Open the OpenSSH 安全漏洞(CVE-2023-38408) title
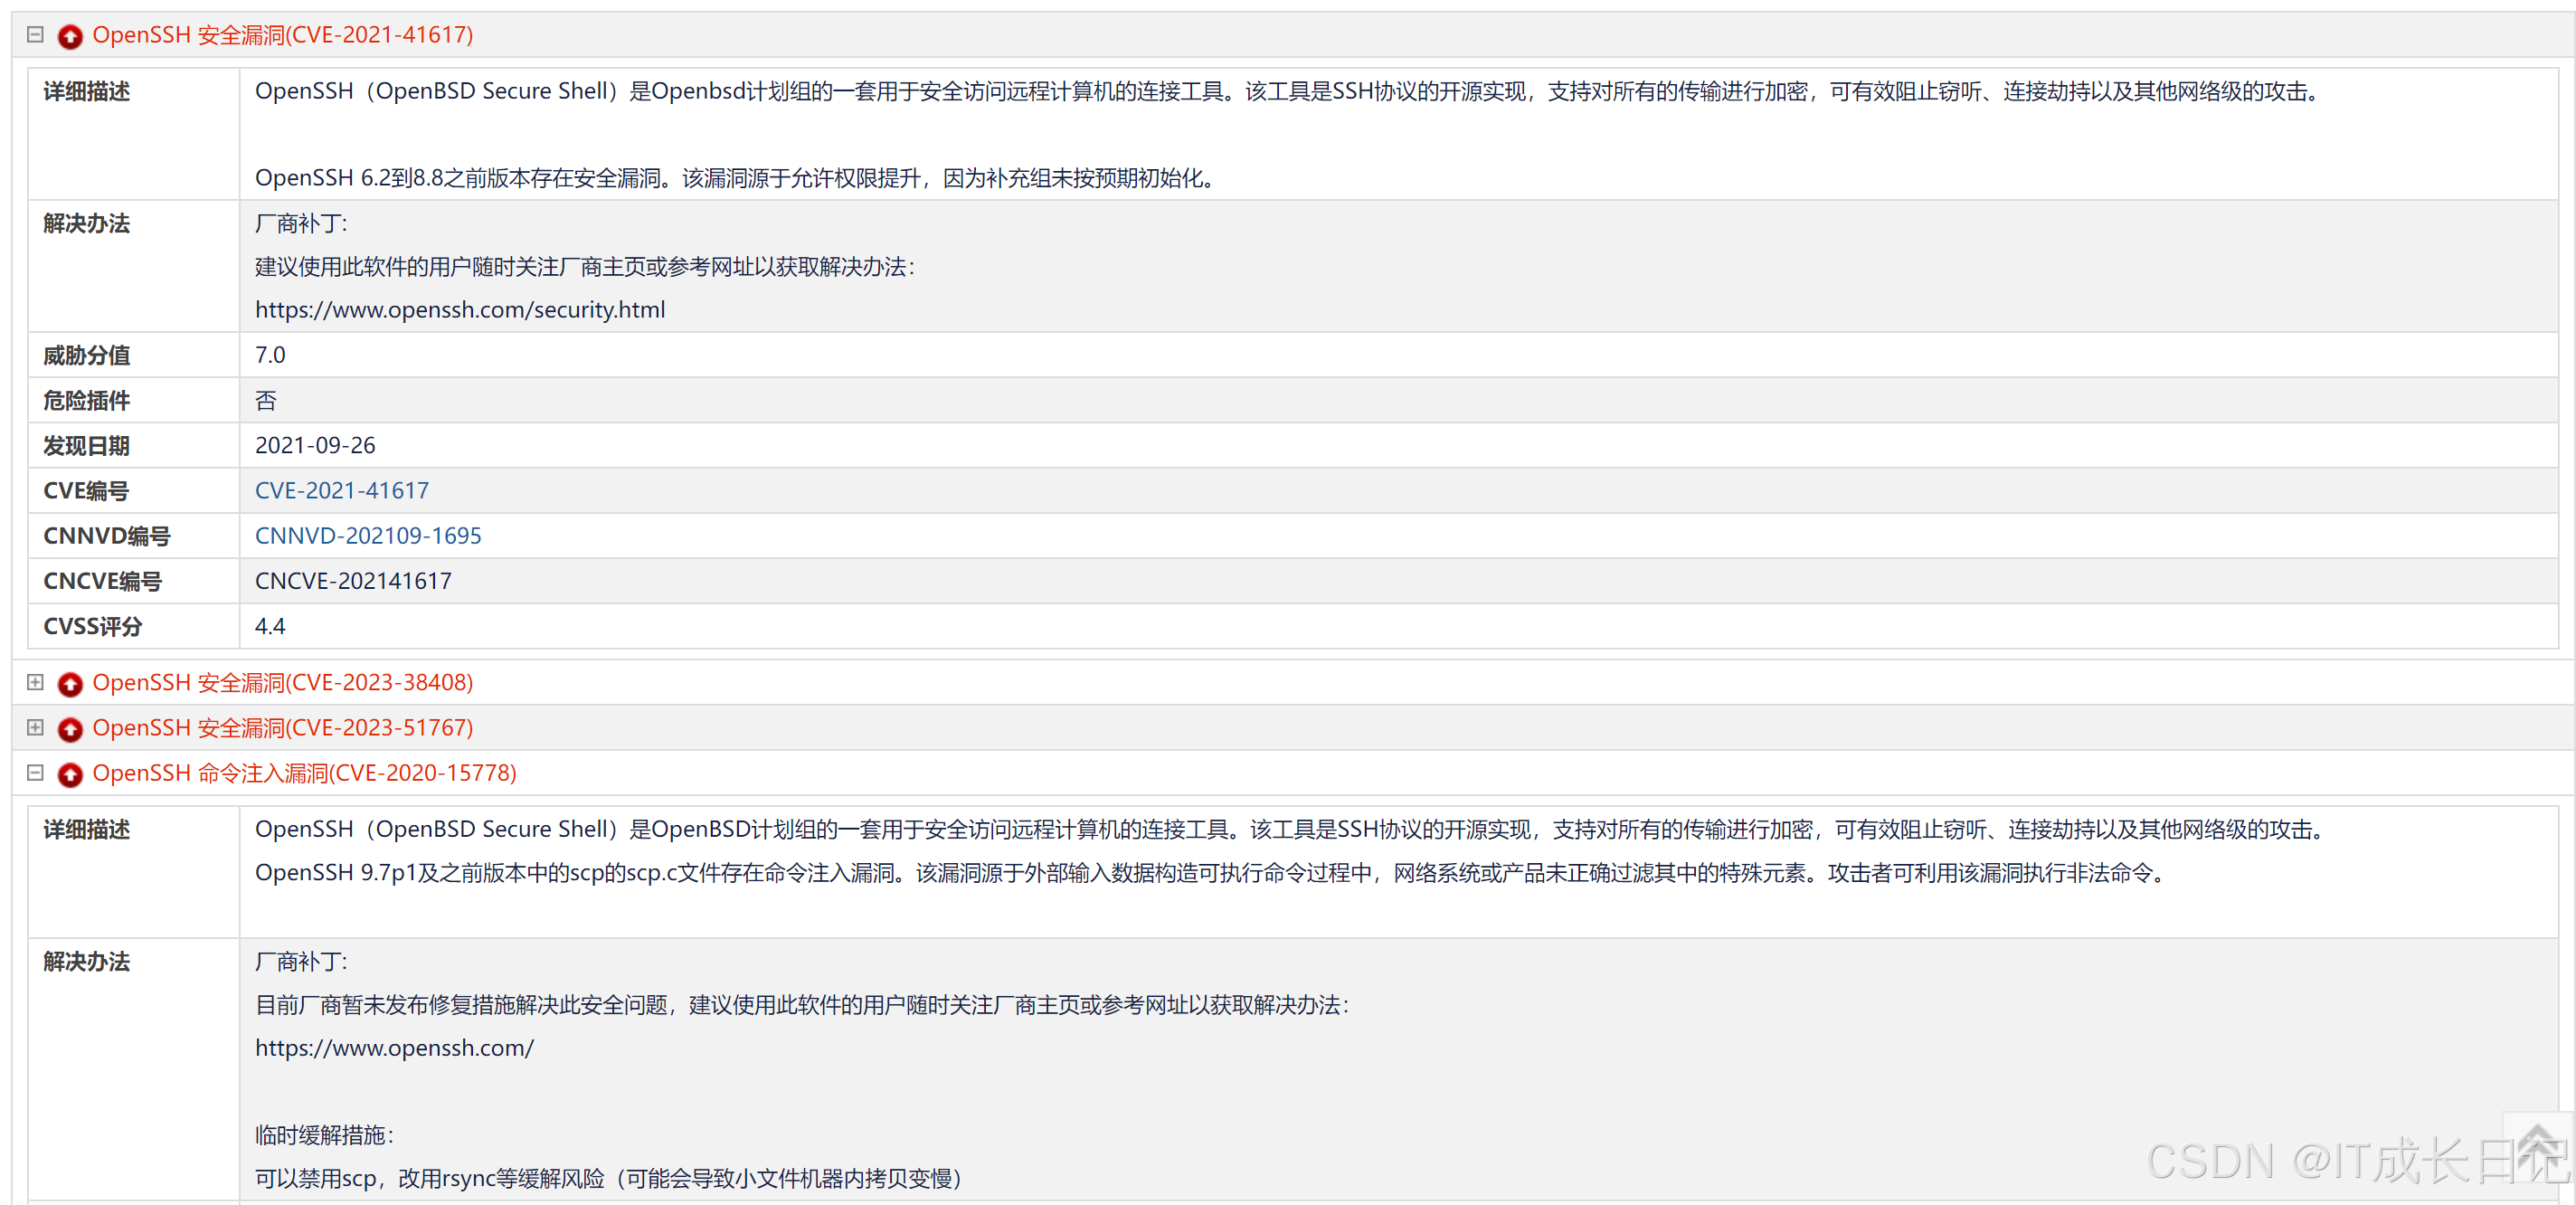This screenshot has height=1205, width=2576. [x=283, y=682]
